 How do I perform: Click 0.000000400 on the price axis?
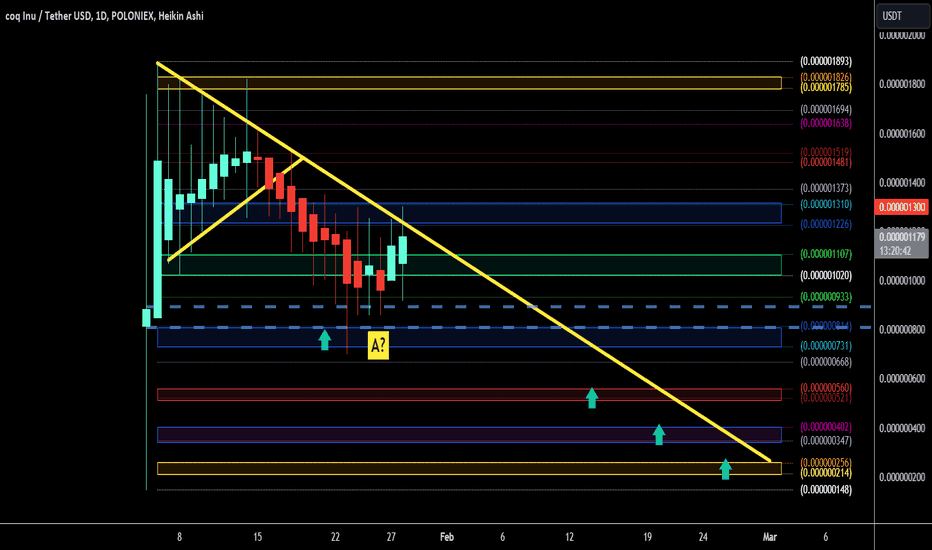(x=902, y=428)
